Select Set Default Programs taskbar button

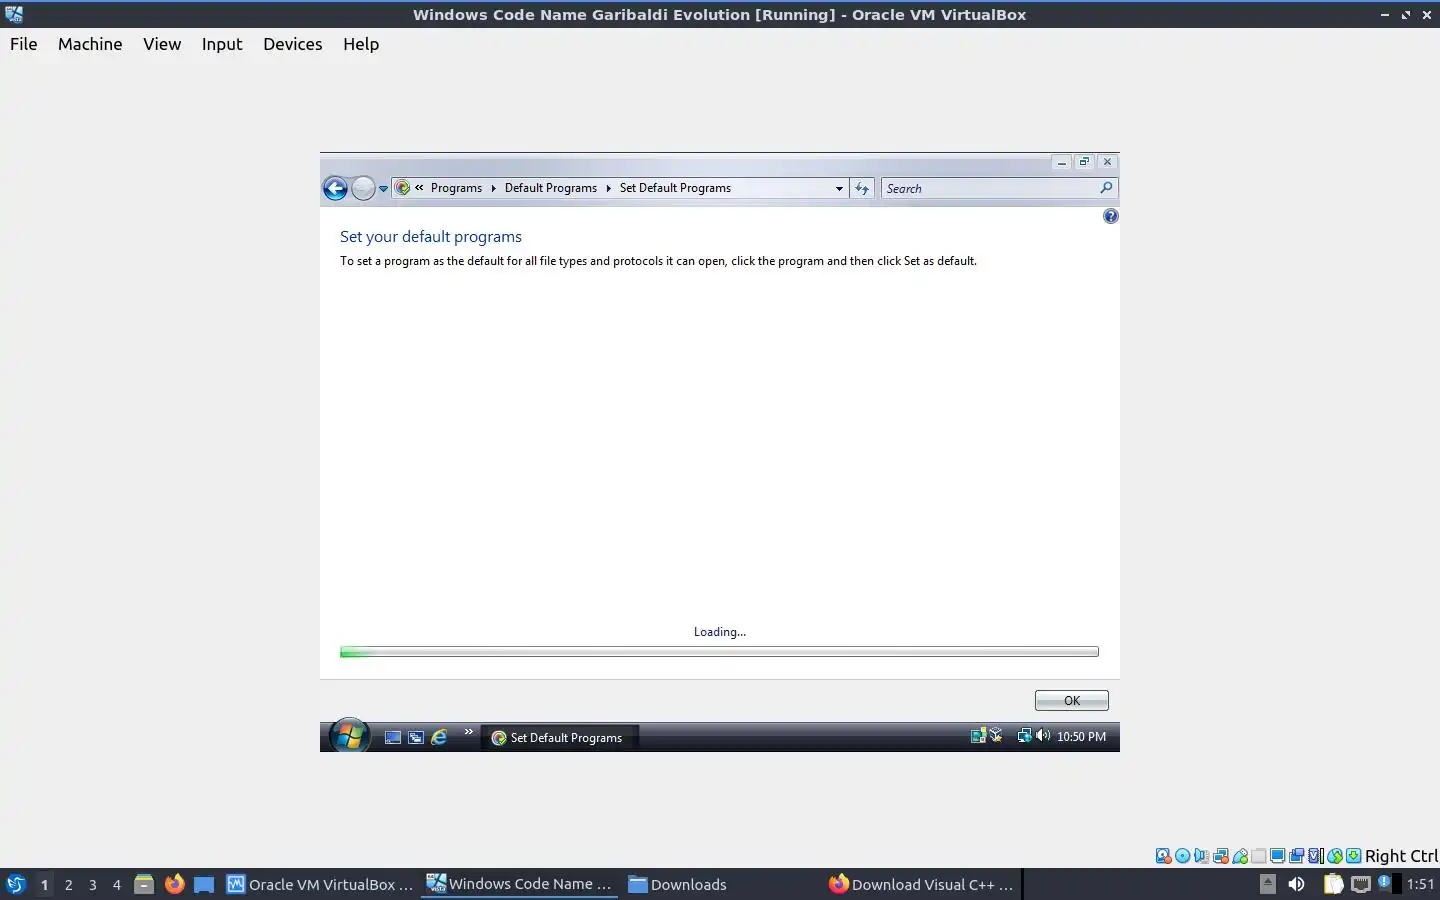pyautogui.click(x=560, y=737)
